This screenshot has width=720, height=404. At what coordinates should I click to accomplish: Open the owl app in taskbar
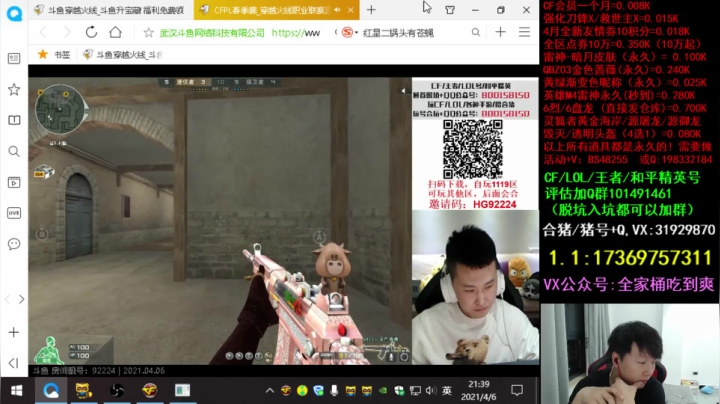pyautogui.click(x=83, y=391)
